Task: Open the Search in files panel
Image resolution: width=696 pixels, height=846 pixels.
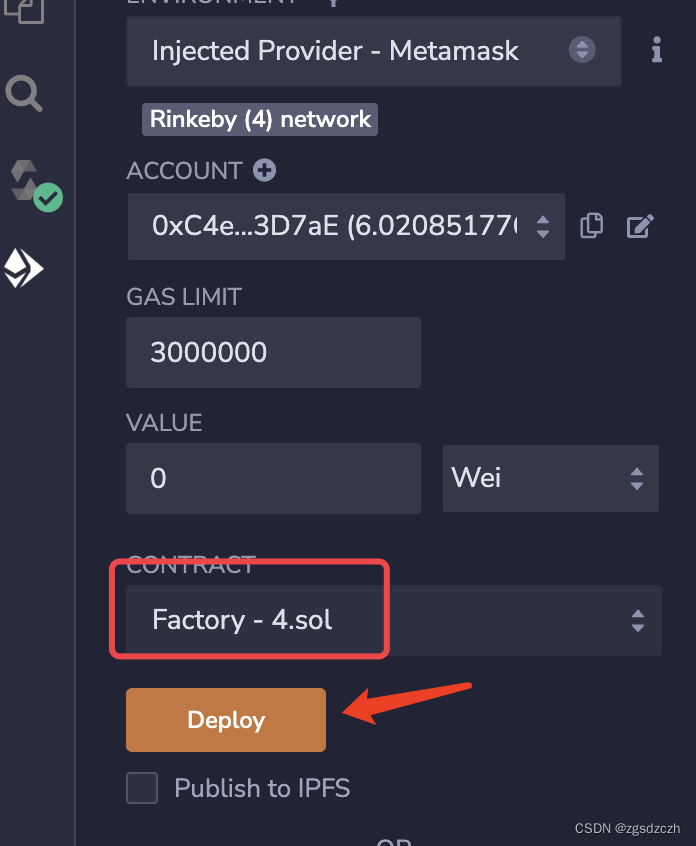Action: pyautogui.click(x=24, y=94)
